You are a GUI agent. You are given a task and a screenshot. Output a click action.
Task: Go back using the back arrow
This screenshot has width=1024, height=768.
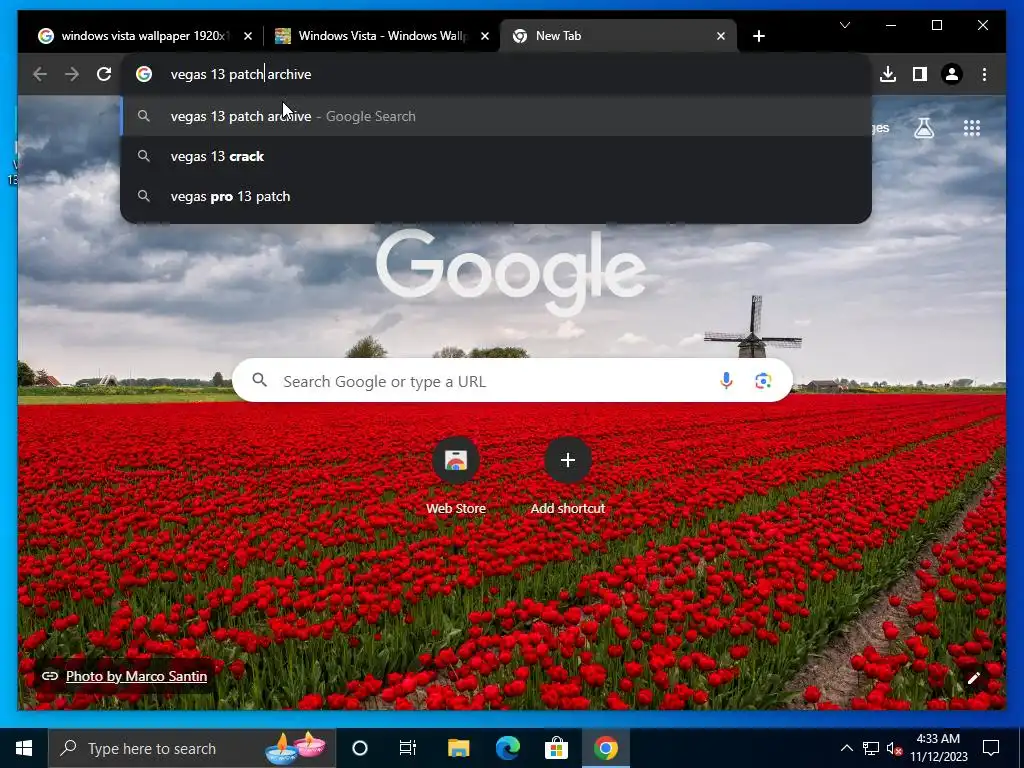pyautogui.click(x=40, y=74)
